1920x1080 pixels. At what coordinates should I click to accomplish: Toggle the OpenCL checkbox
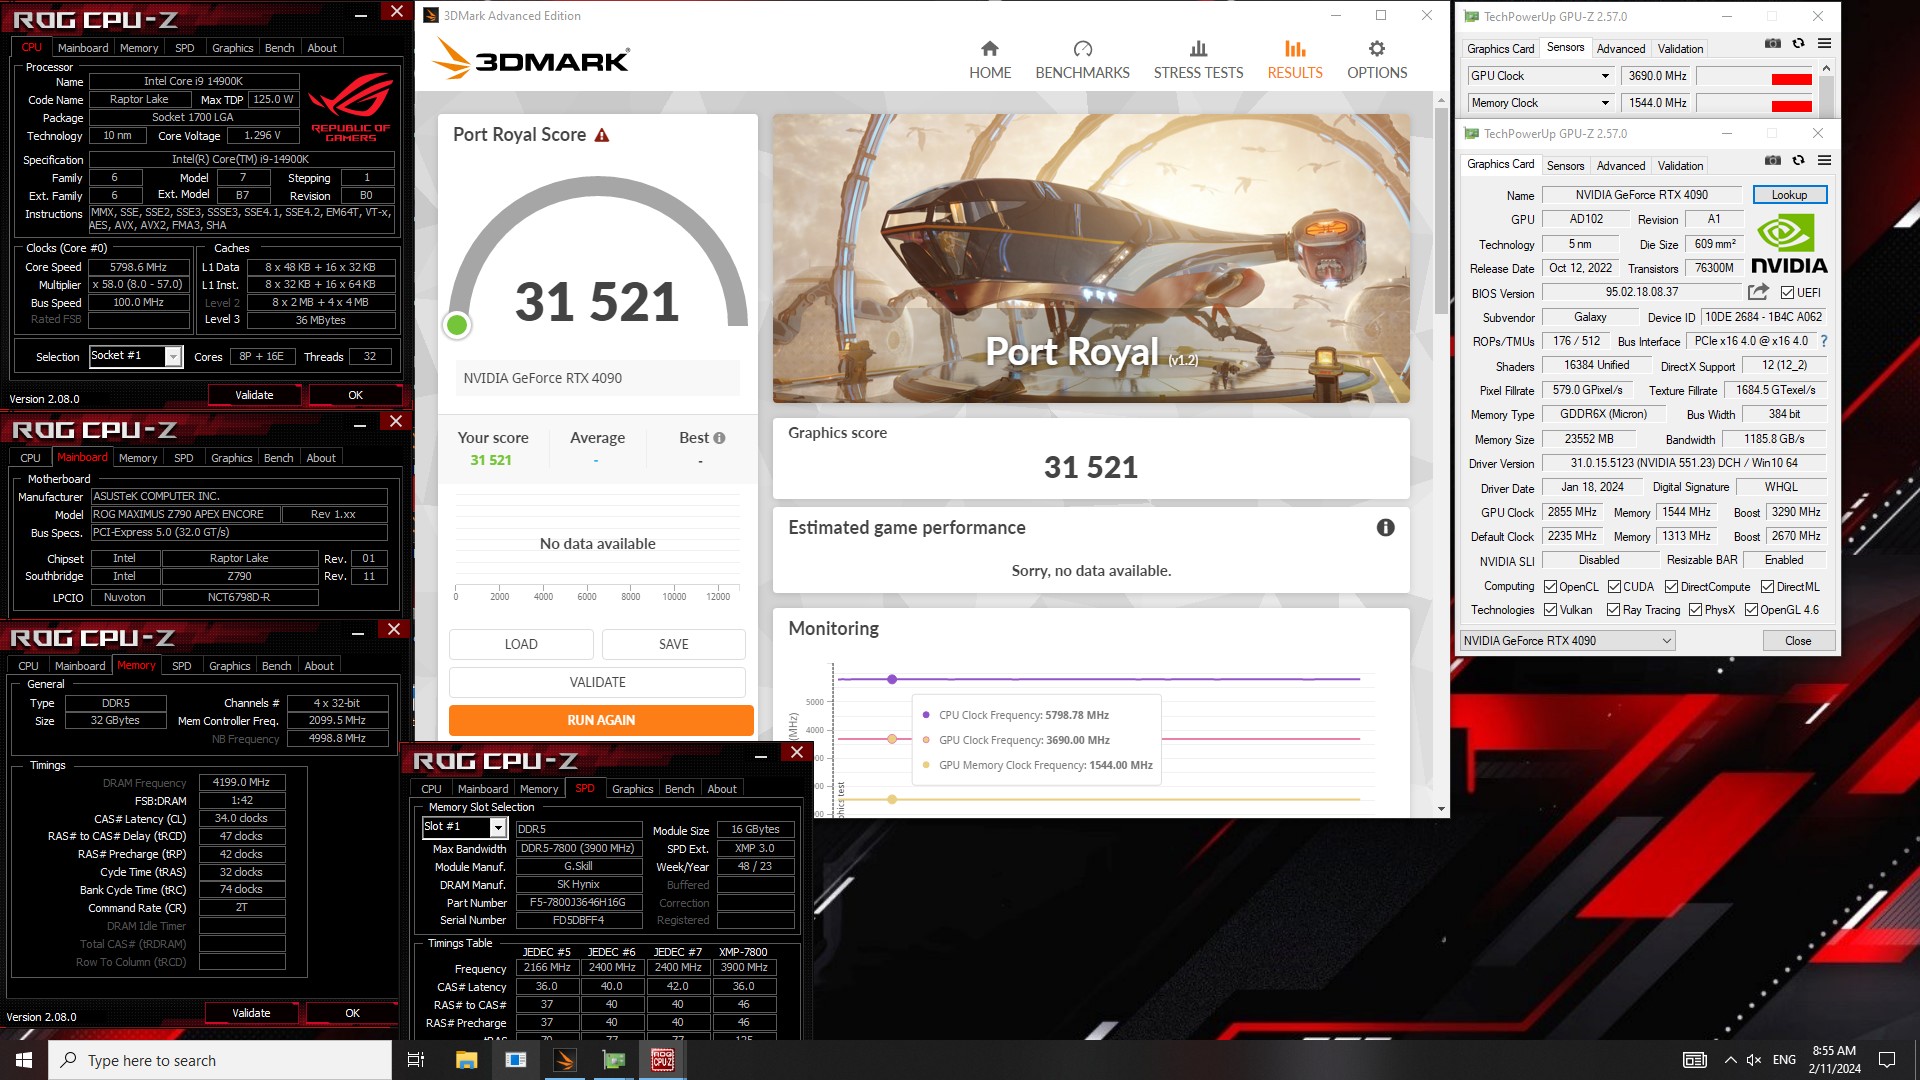pos(1550,587)
